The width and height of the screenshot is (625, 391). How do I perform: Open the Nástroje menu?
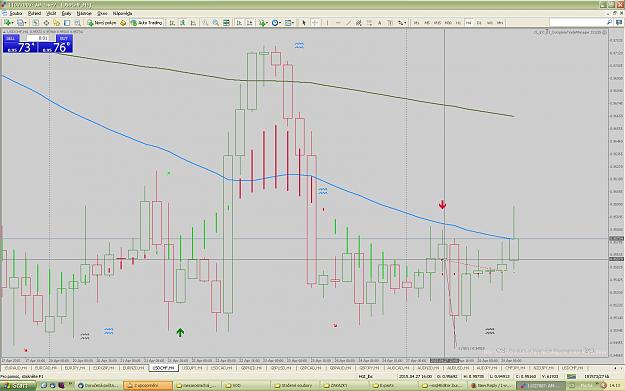pyautogui.click(x=84, y=13)
